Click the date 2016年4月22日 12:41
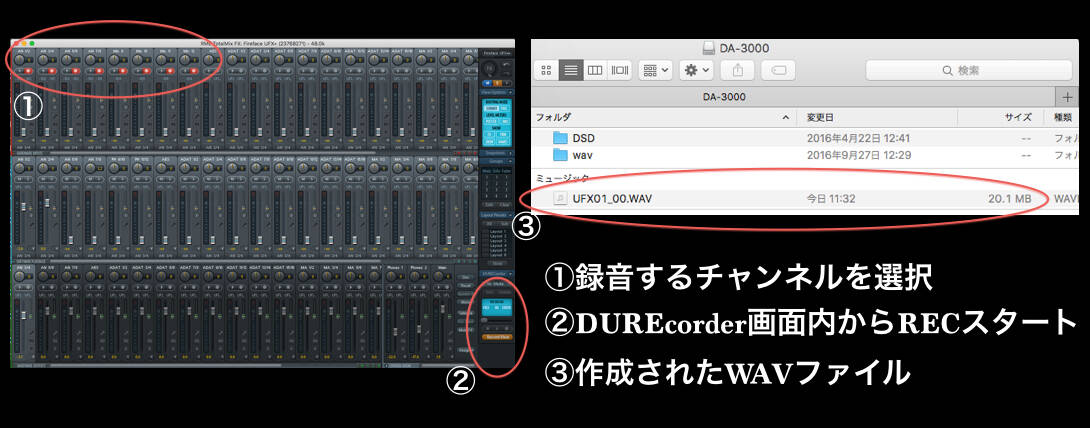The image size is (1090, 428). click(858, 138)
